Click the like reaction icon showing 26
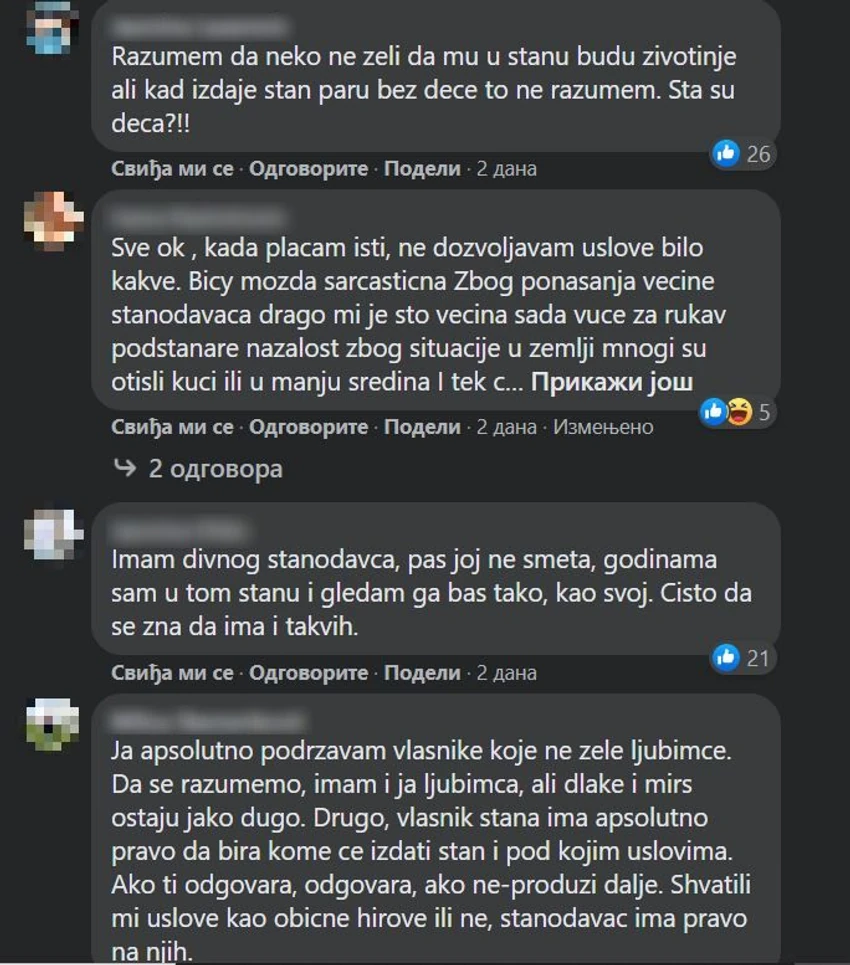The height and width of the screenshot is (965, 850). 726,153
